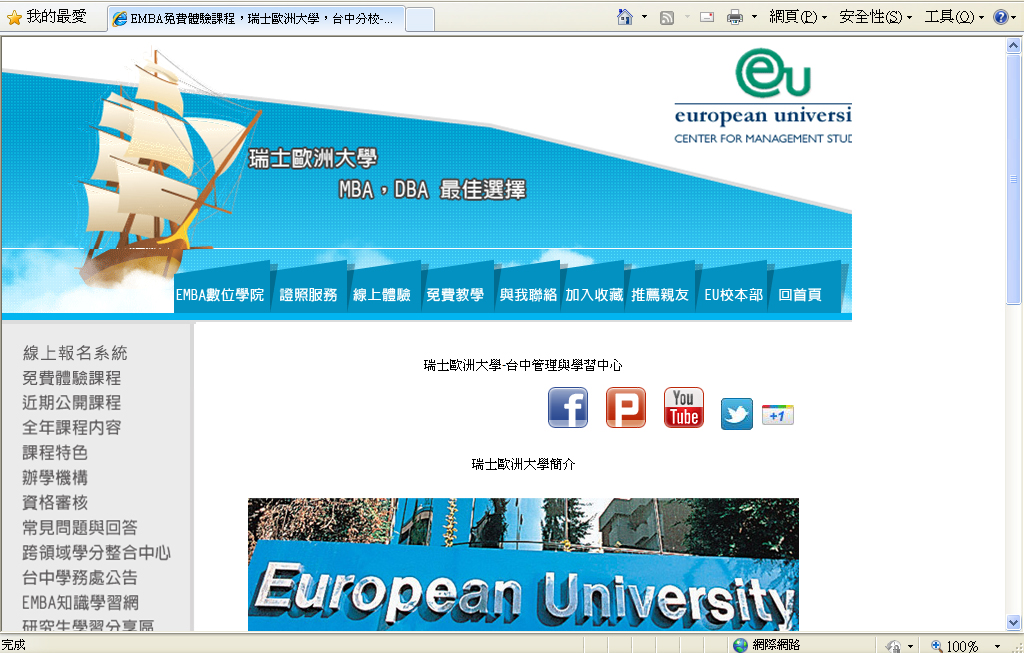Open the Facebook icon link
This screenshot has width=1024, height=653.
[568, 408]
